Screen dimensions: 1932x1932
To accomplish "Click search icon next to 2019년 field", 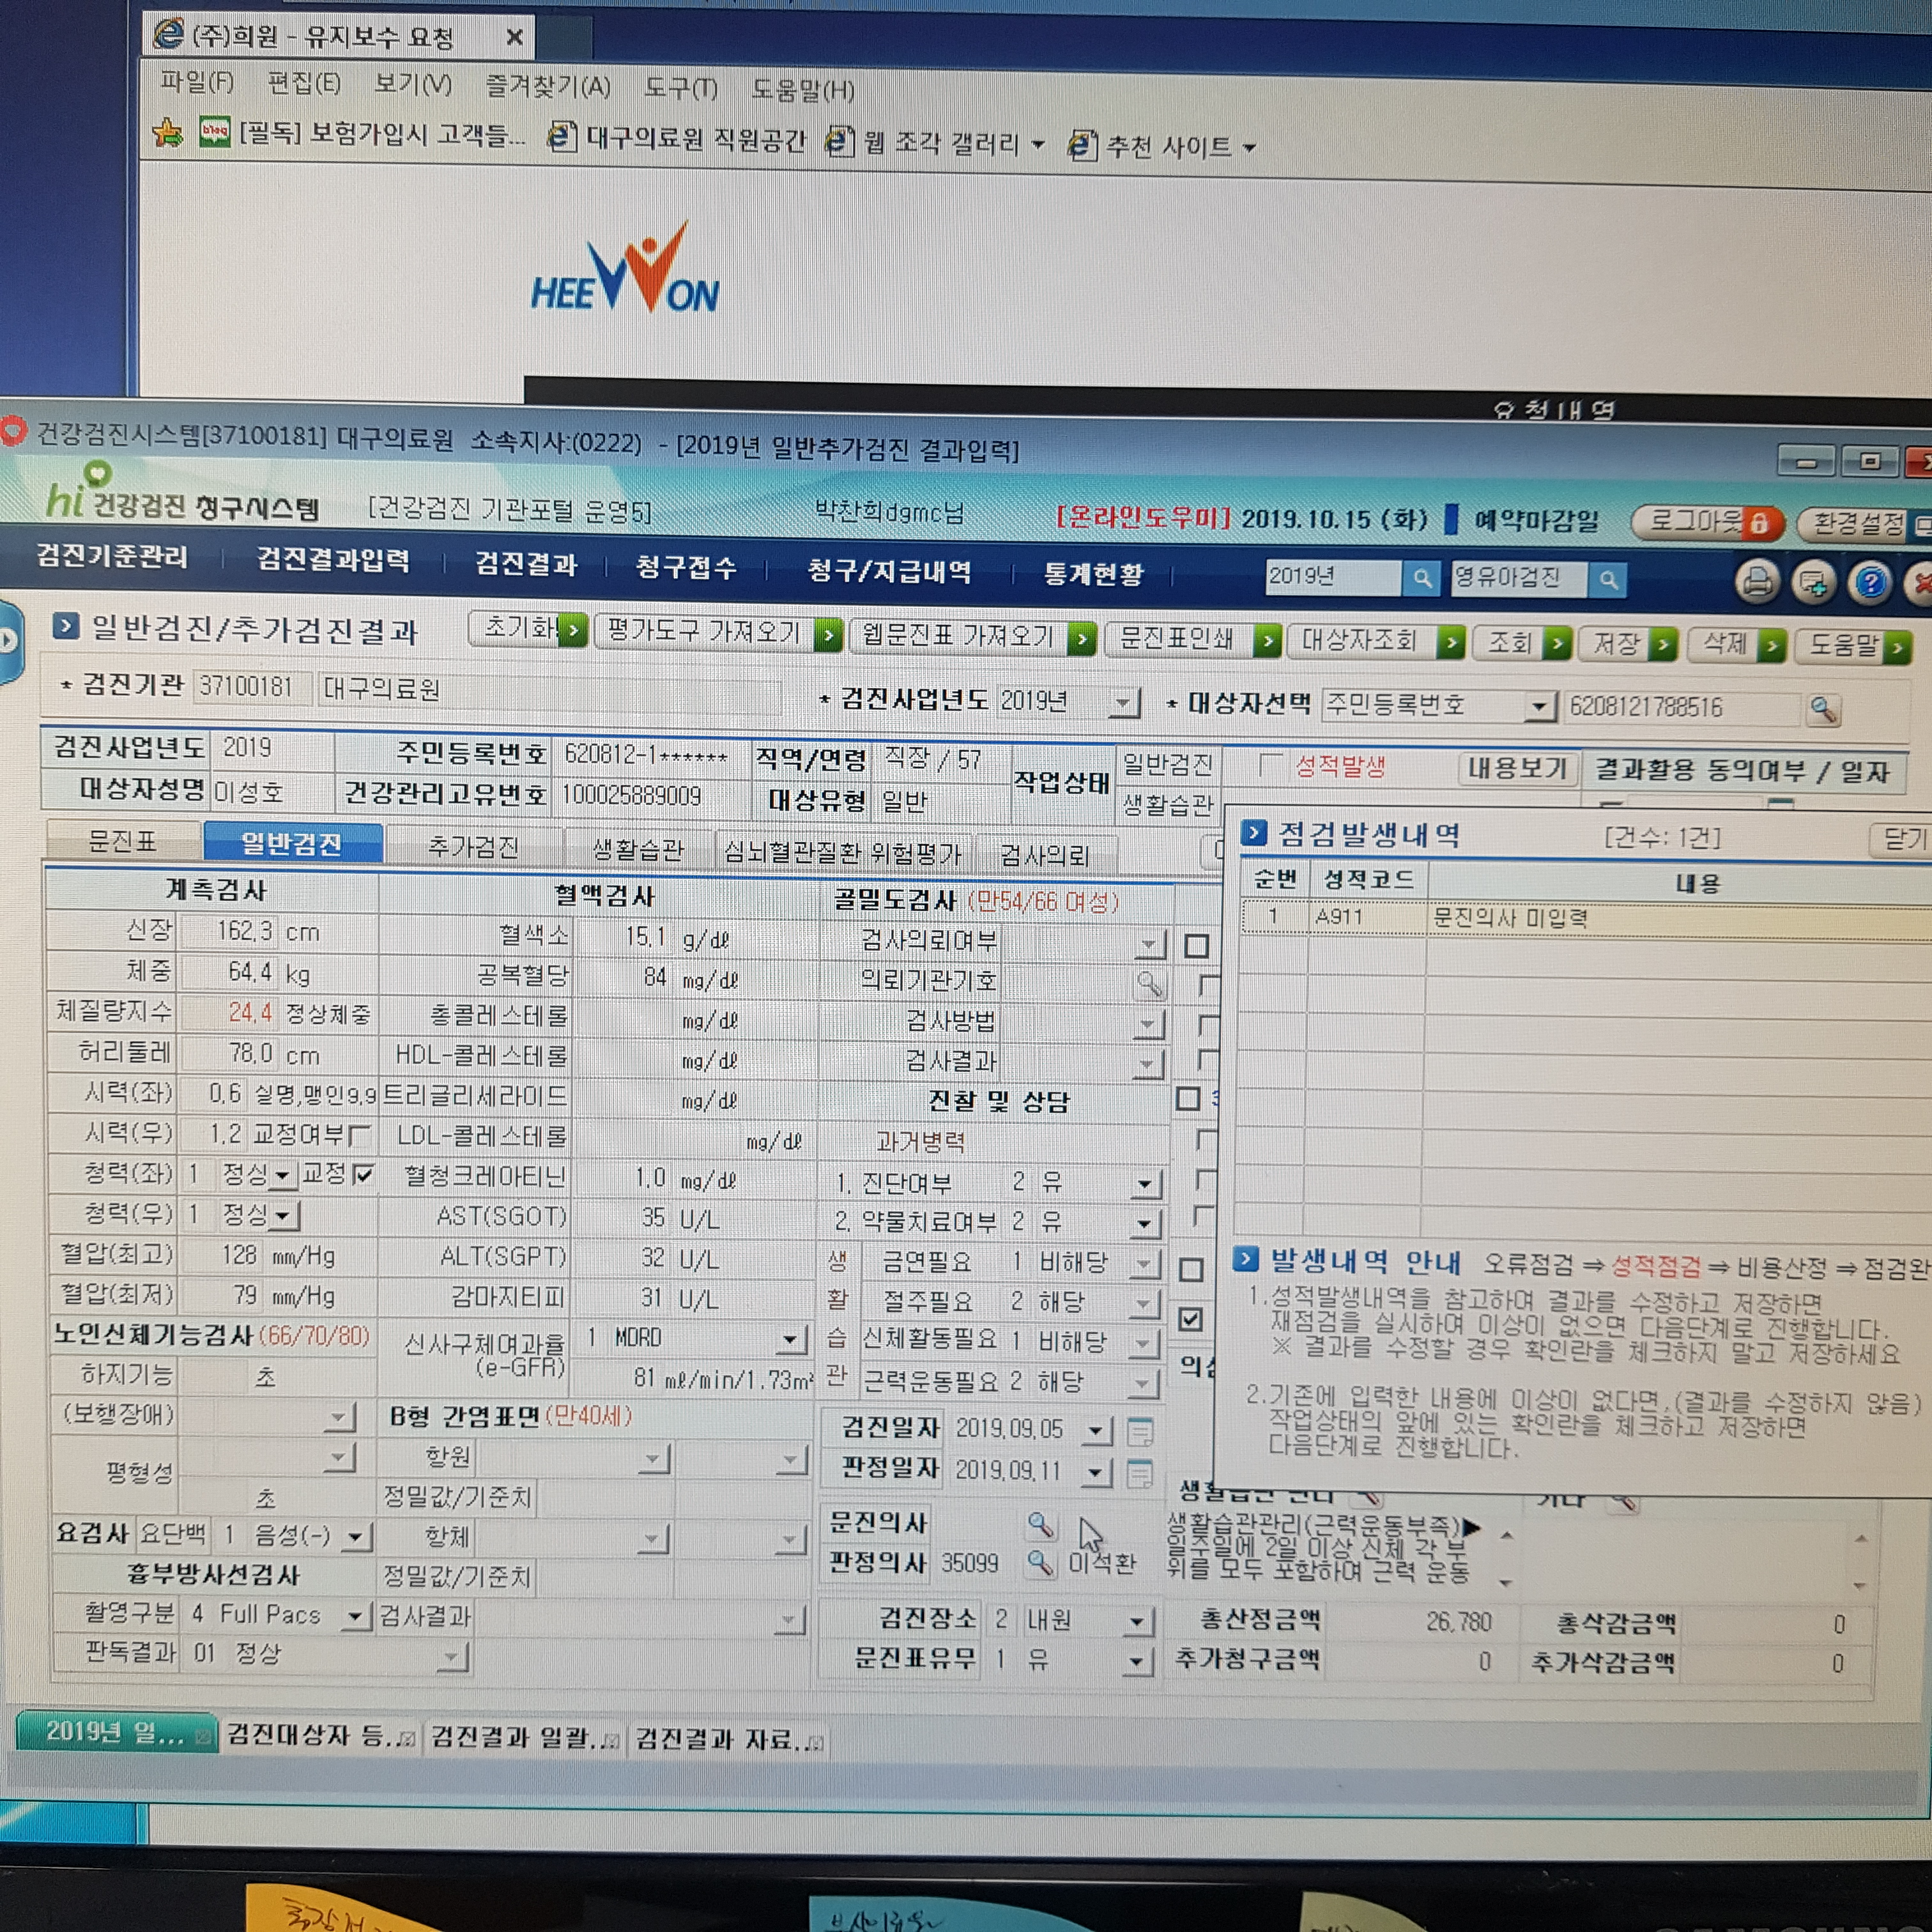I will (x=1421, y=578).
